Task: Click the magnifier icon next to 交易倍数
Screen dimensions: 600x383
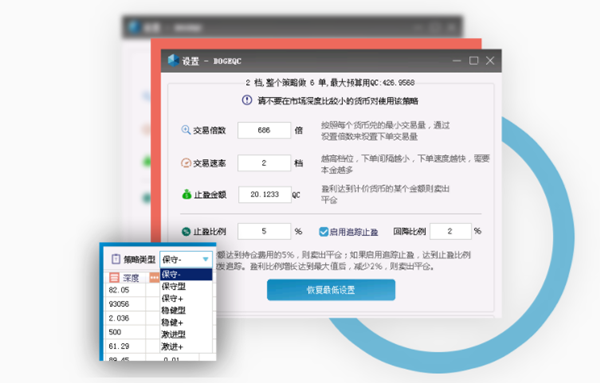Action: (x=186, y=130)
